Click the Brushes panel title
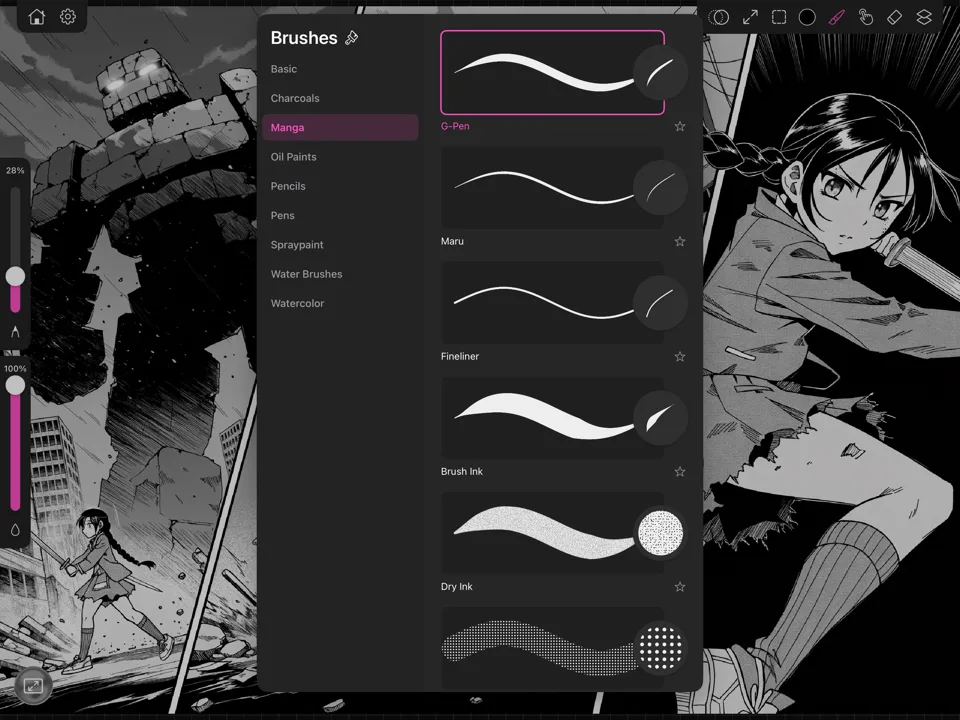The height and width of the screenshot is (720, 960). click(x=304, y=38)
